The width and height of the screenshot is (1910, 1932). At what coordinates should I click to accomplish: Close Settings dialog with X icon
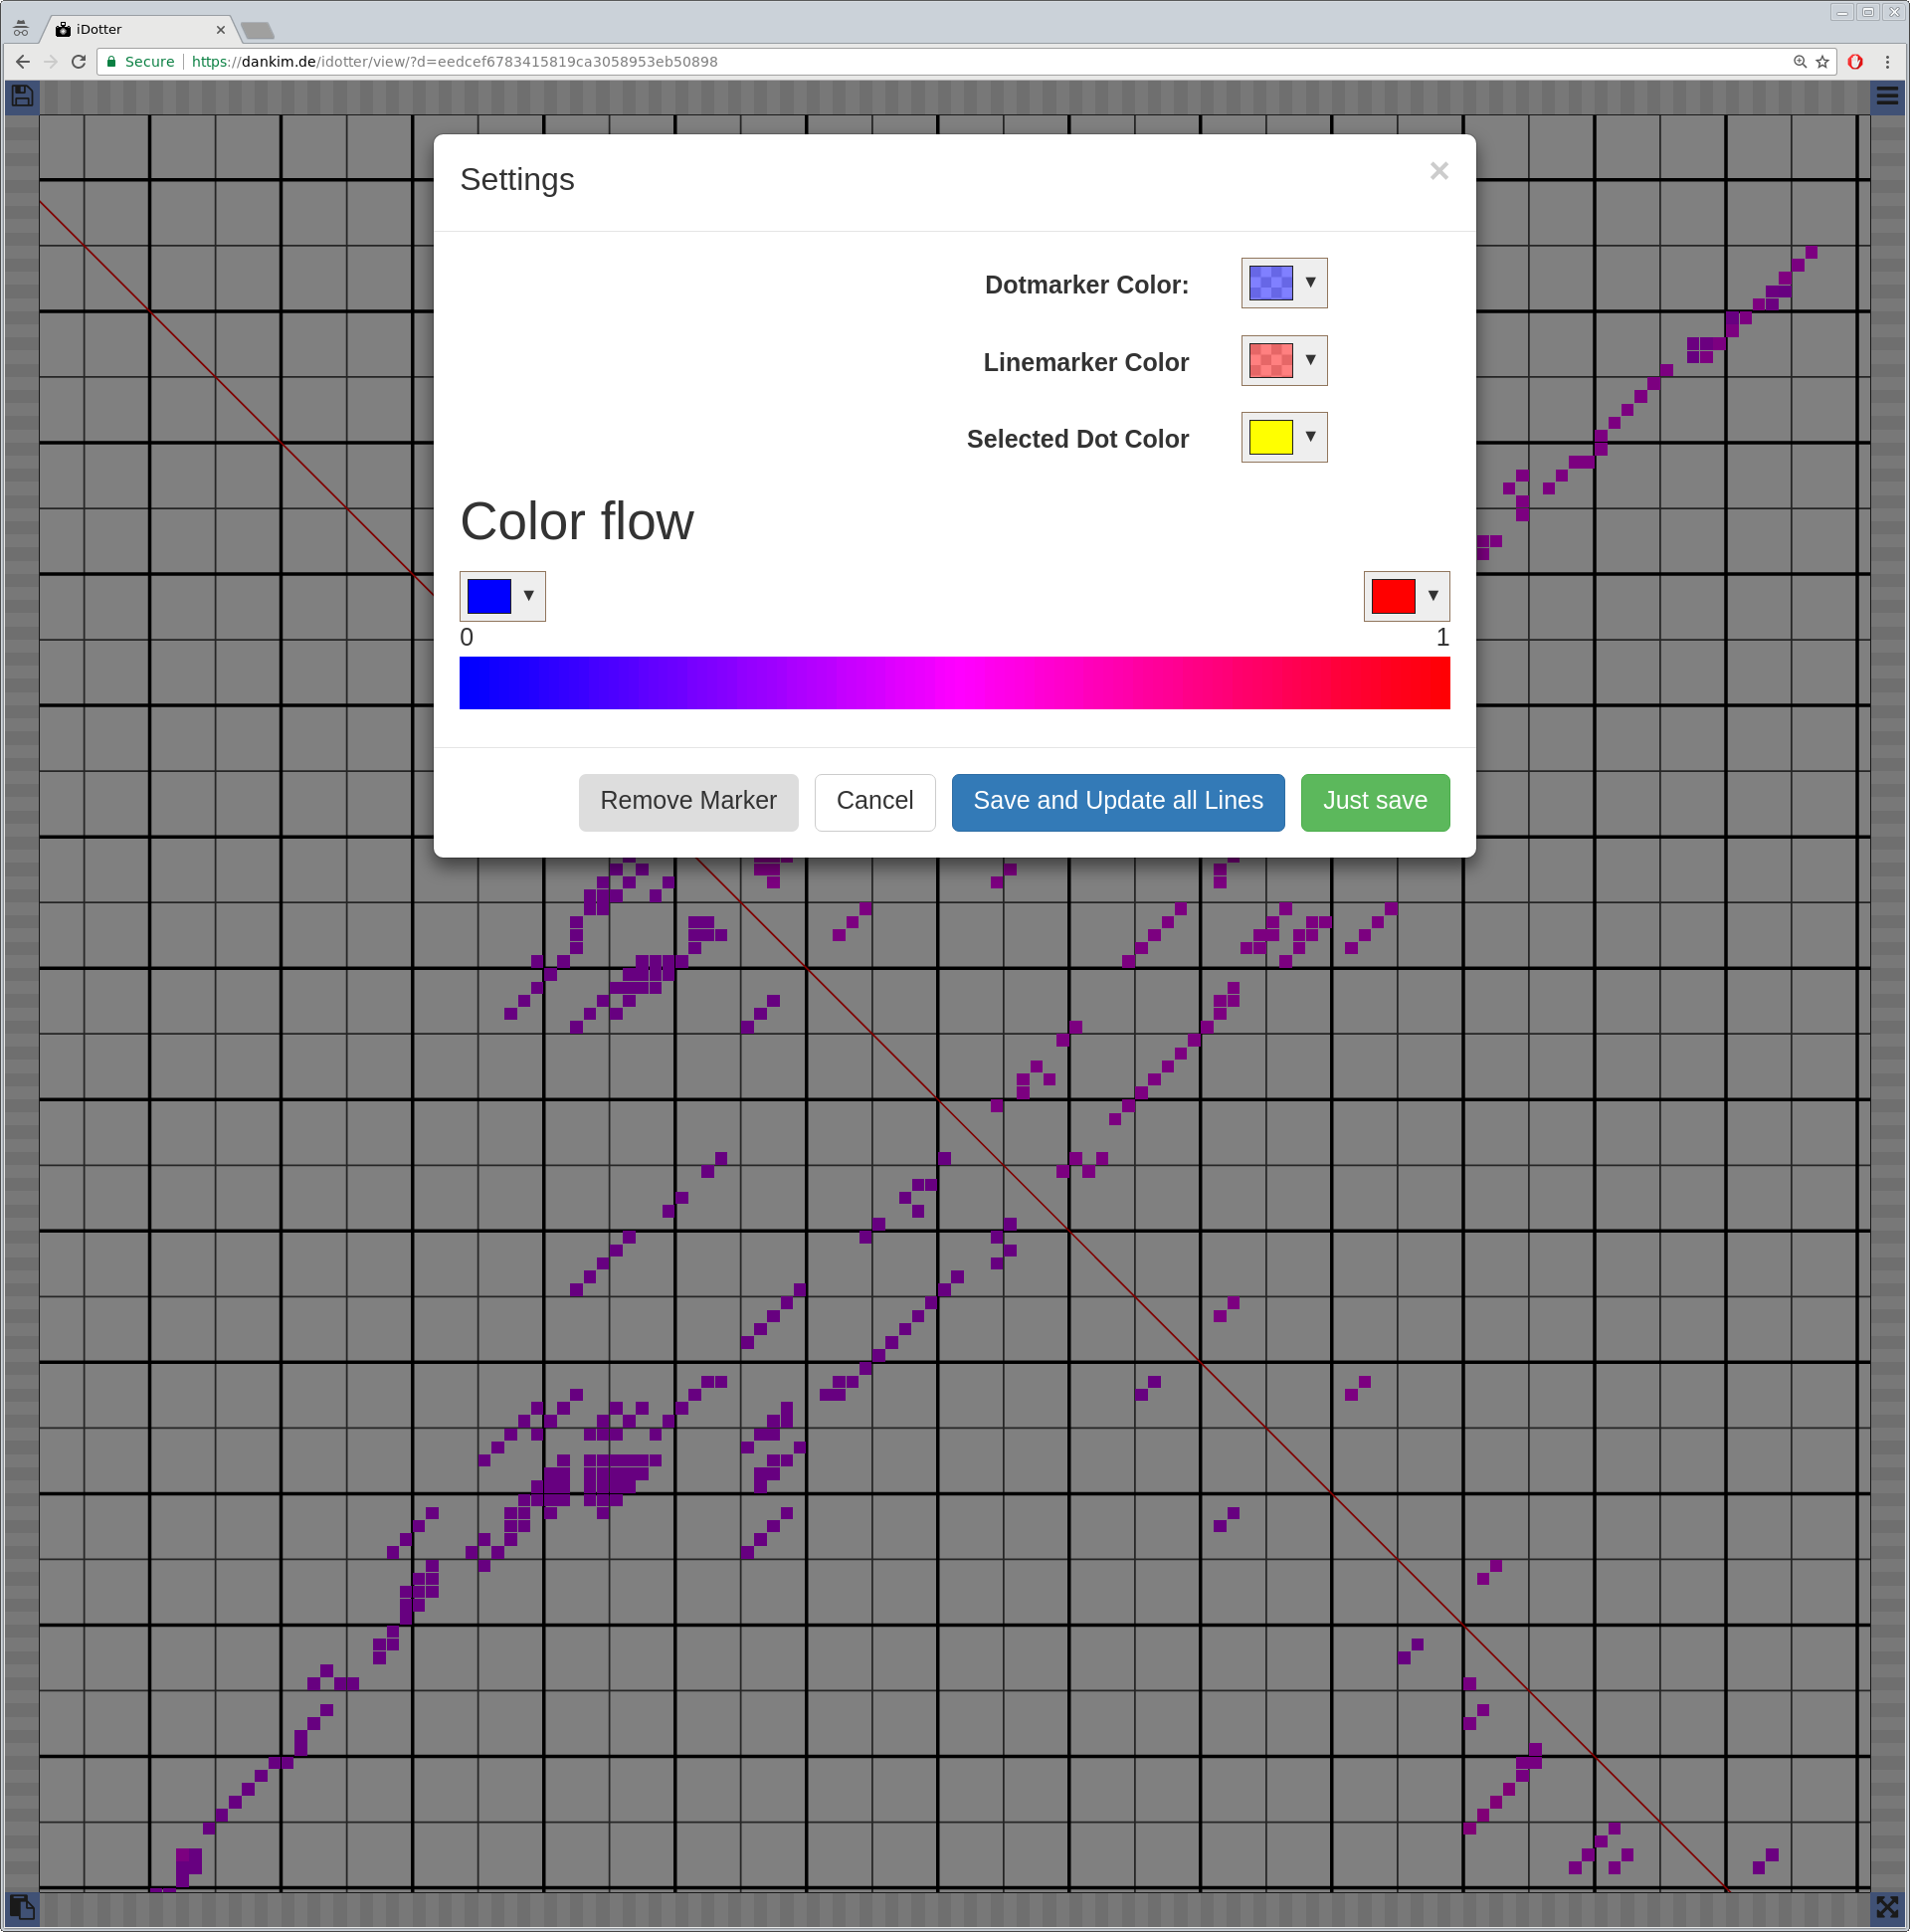tap(1439, 171)
